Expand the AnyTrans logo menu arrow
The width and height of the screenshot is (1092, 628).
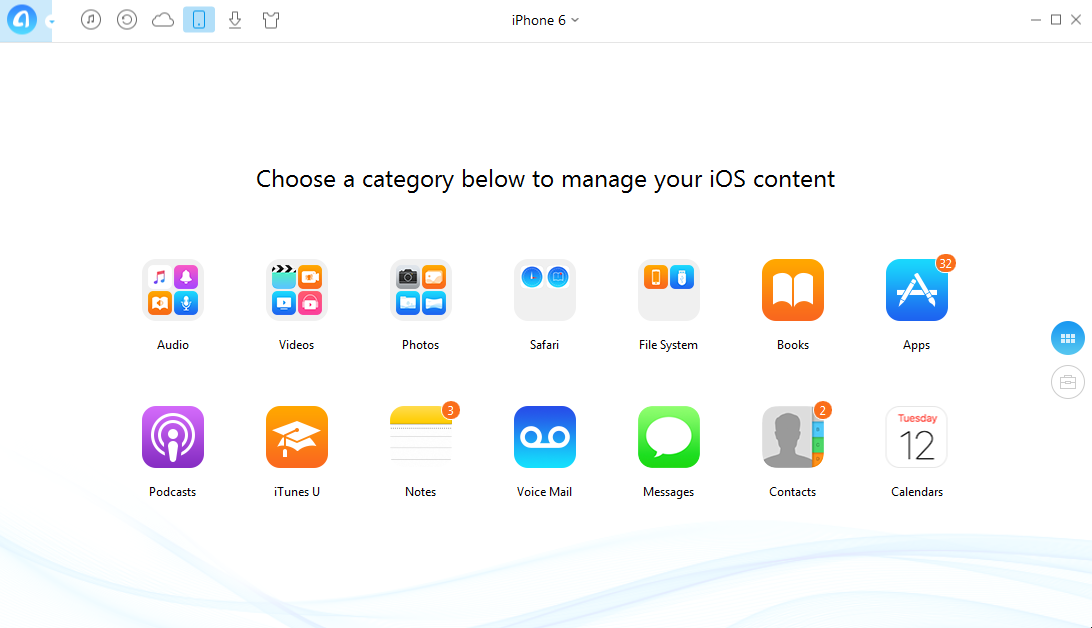coord(51,22)
